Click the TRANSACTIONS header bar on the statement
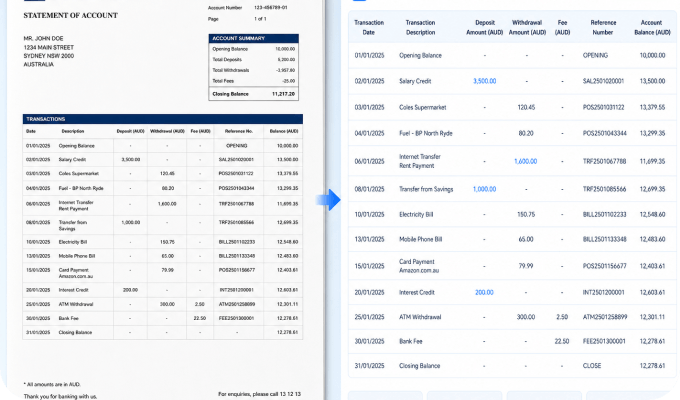 click(163, 119)
